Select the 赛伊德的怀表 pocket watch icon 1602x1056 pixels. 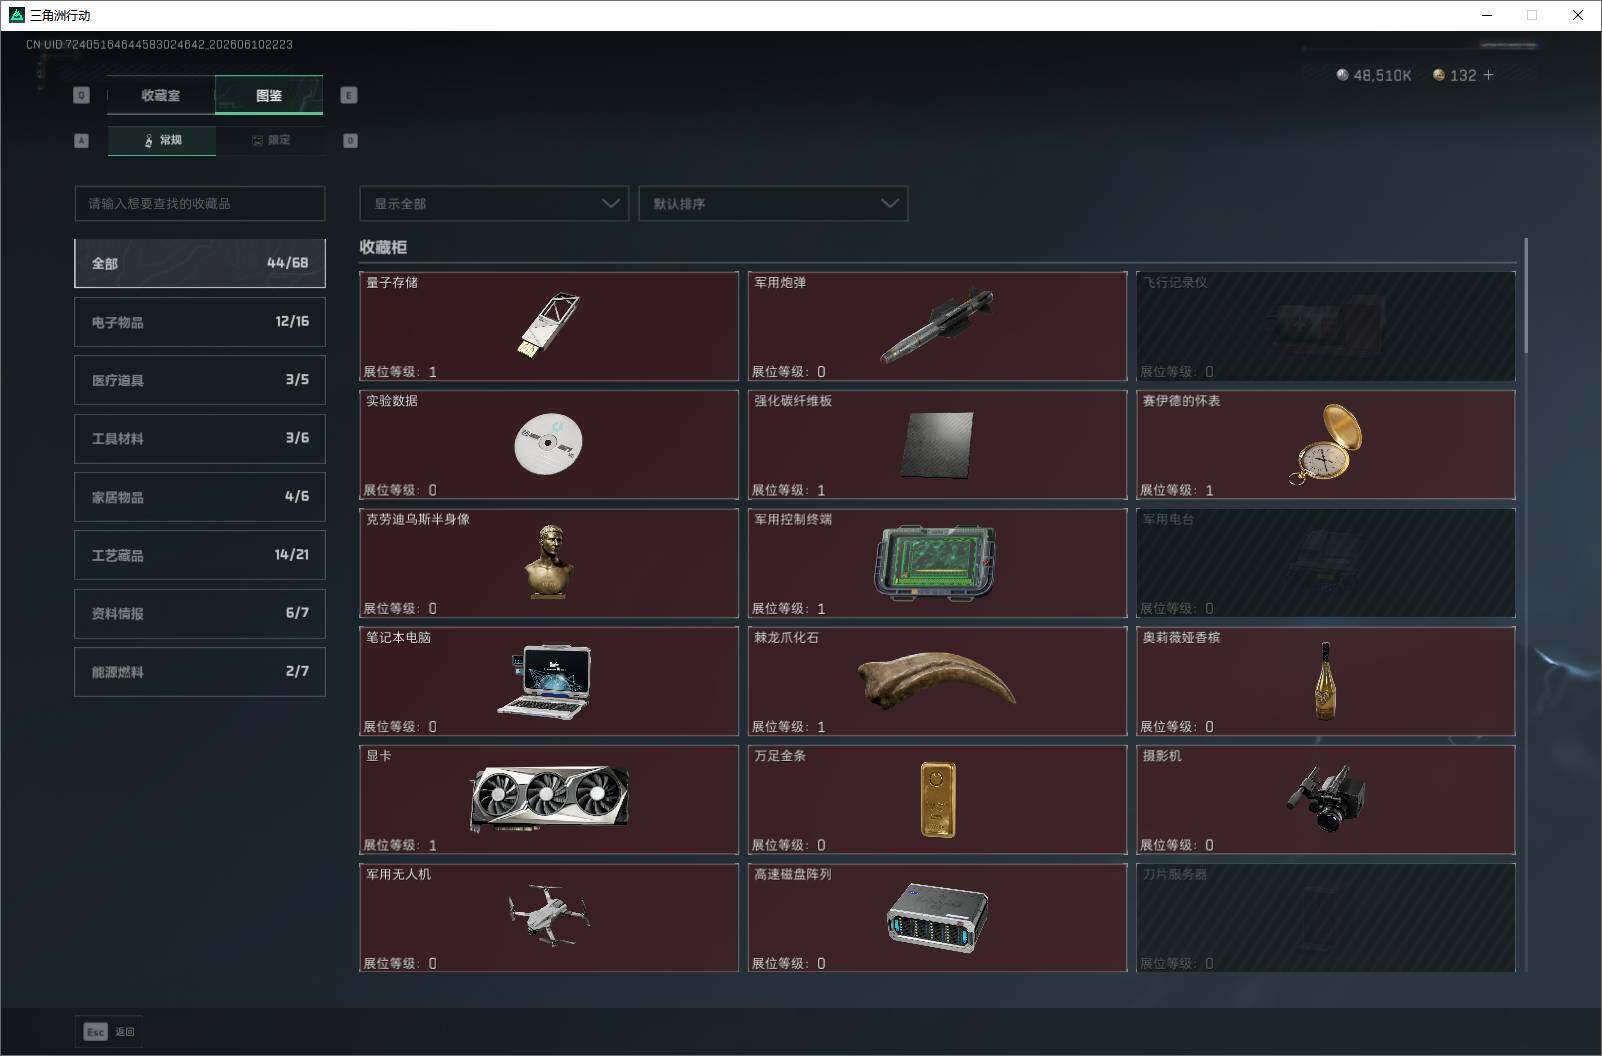pyautogui.click(x=1327, y=444)
